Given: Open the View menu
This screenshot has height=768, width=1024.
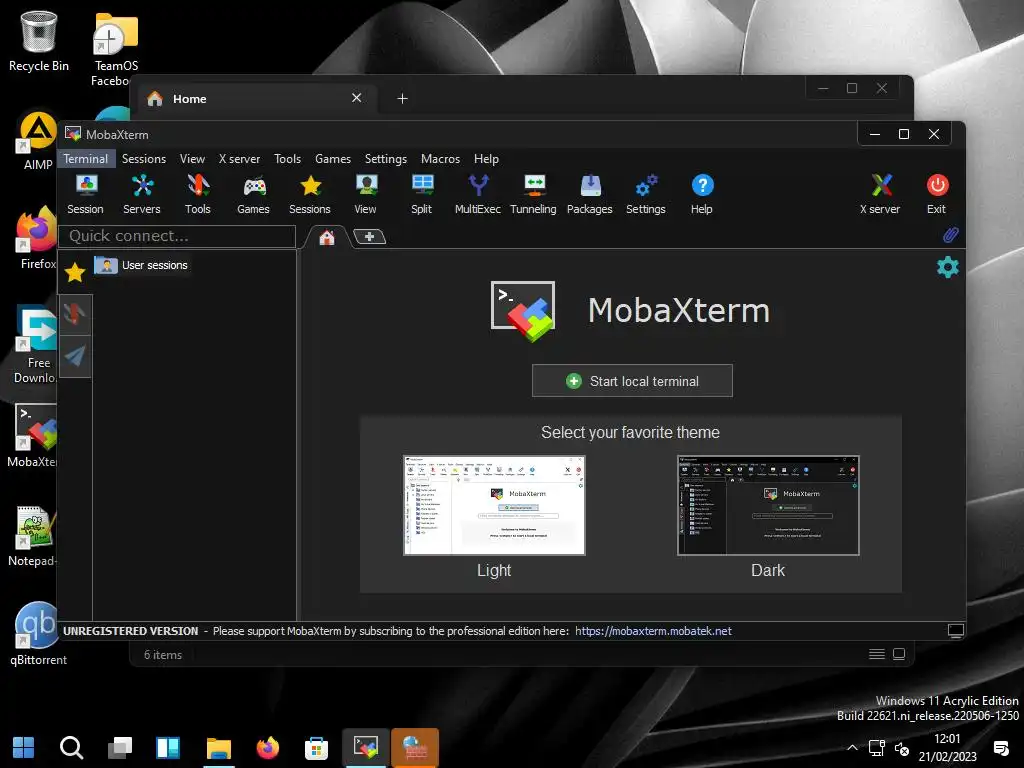Looking at the screenshot, I should coord(192,159).
